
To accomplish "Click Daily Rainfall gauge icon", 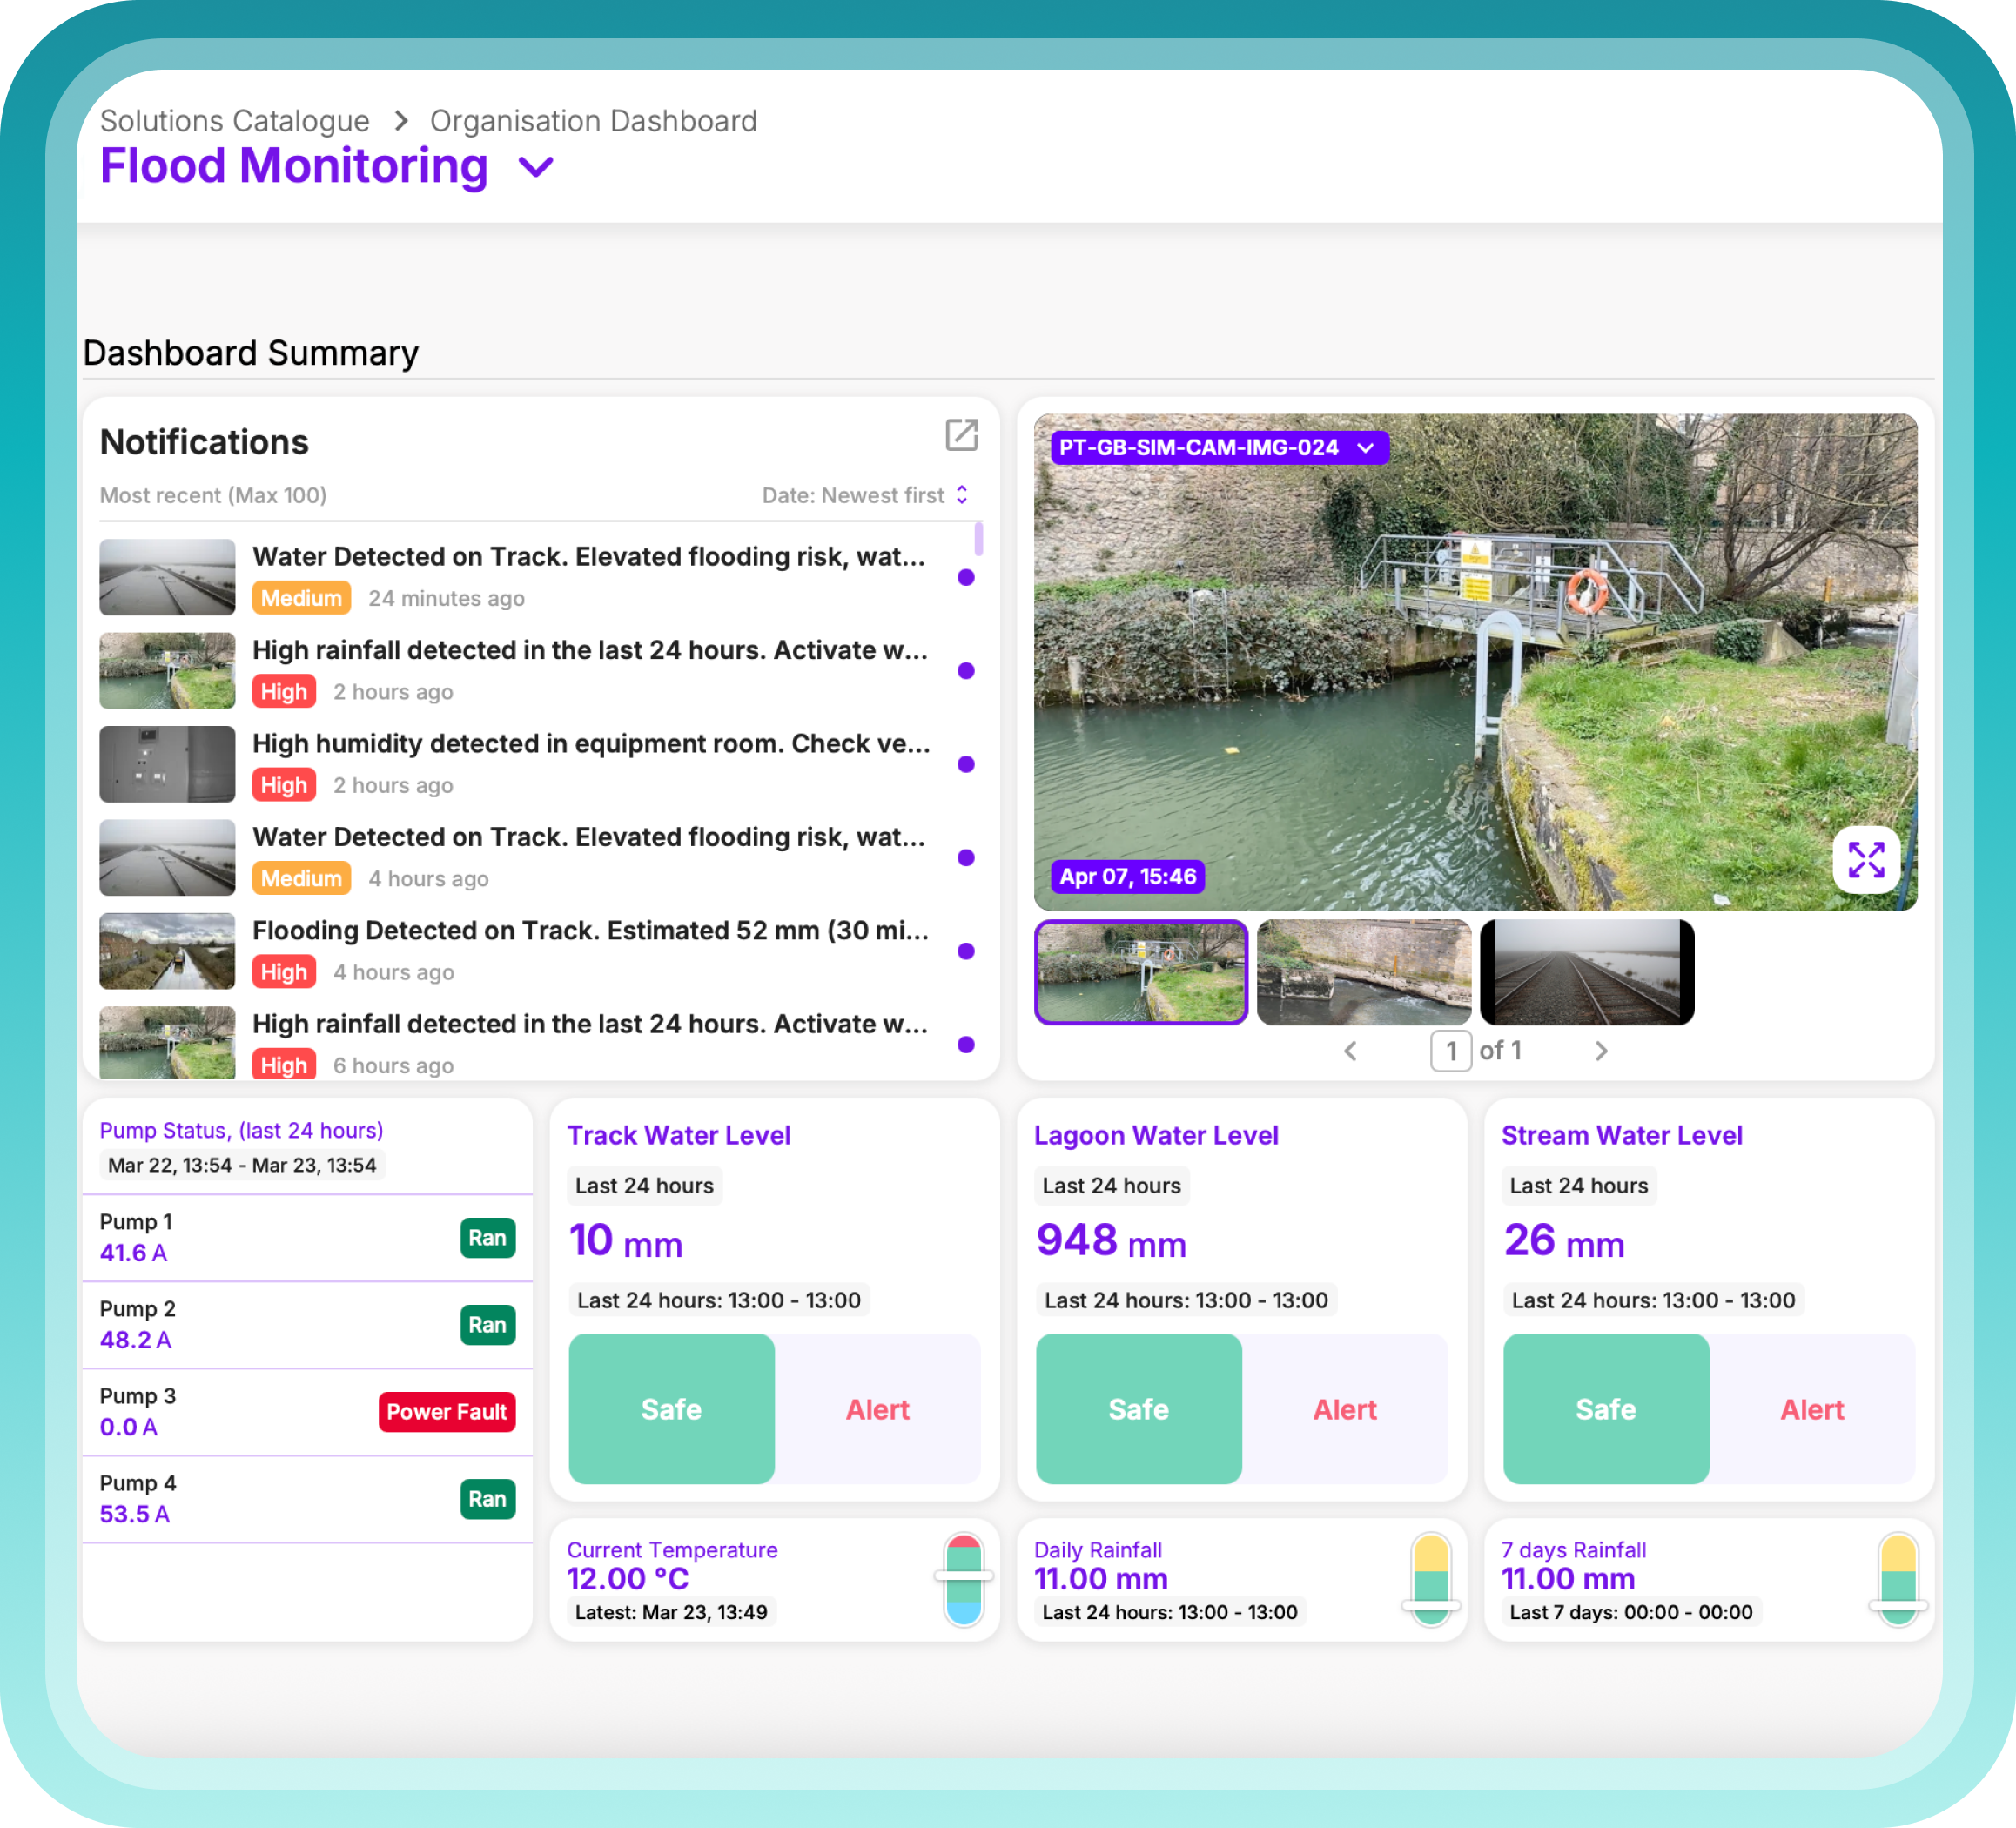I will [1430, 1579].
